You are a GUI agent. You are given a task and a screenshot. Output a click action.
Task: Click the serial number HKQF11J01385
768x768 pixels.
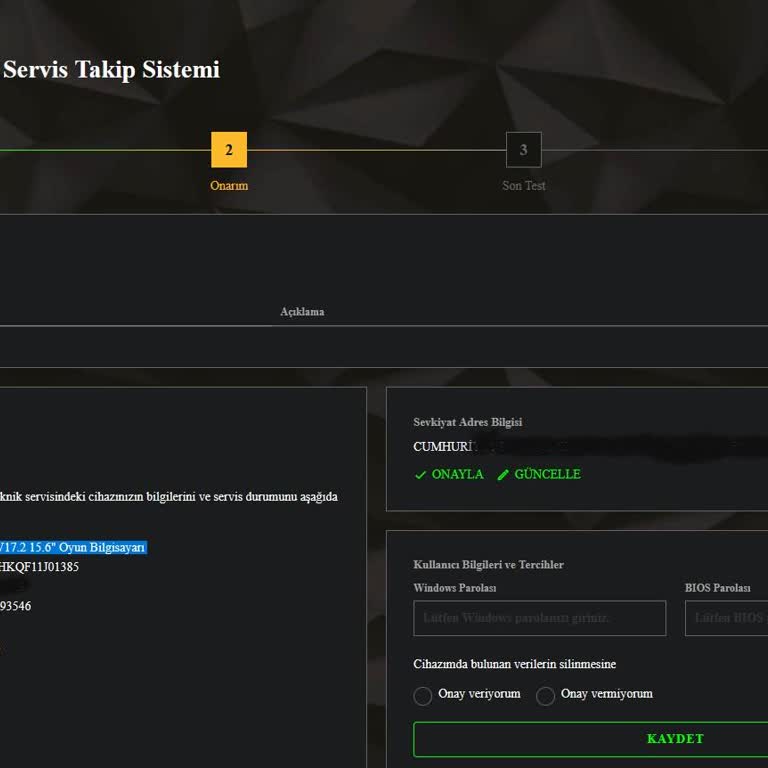[39, 567]
